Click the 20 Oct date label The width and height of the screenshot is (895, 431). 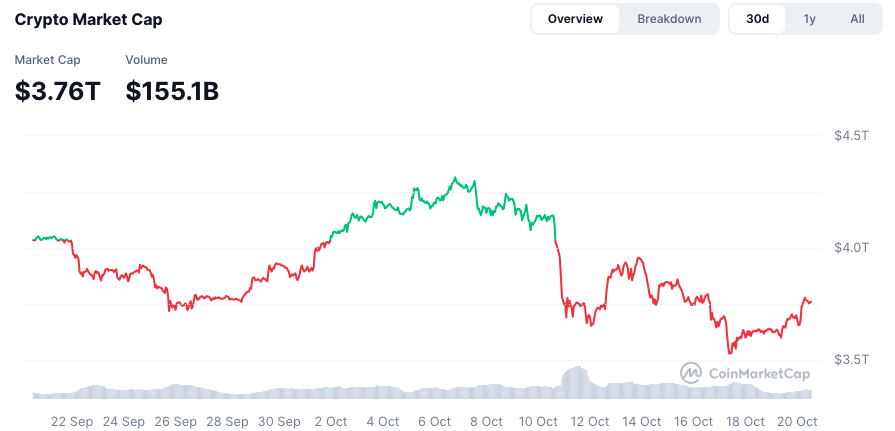[797, 422]
